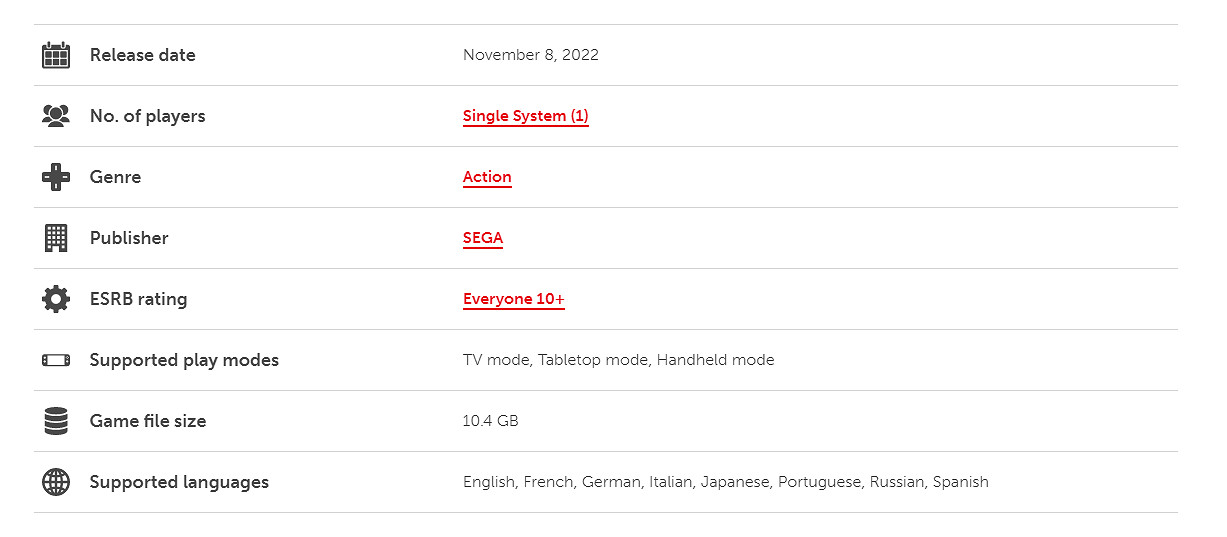Follow the Action genre link
Screen dimensions: 1227x537
point(487,177)
